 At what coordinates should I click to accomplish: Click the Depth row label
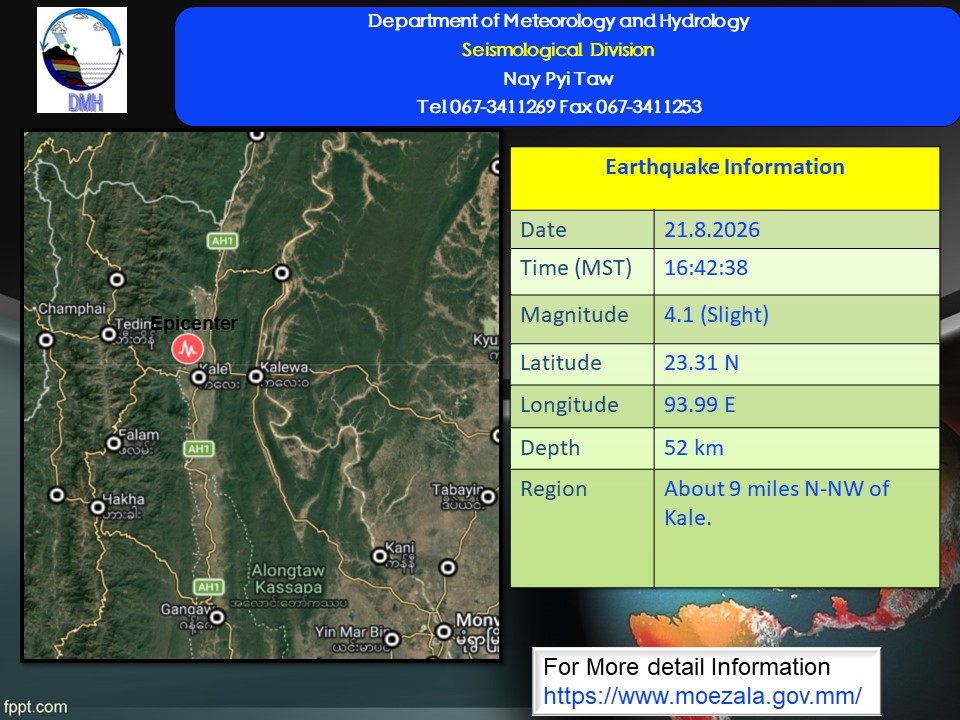tap(550, 448)
